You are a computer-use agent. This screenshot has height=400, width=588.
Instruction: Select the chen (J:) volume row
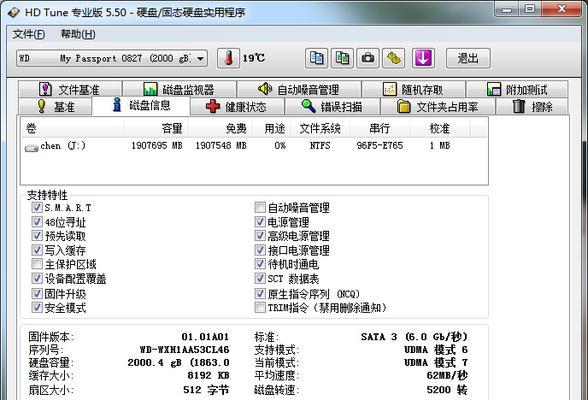coord(254,146)
